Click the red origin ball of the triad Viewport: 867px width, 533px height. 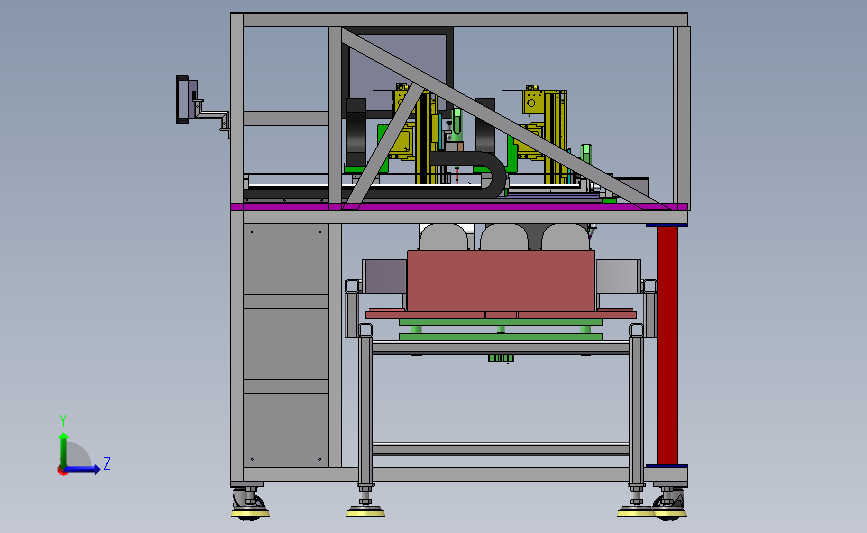click(62, 471)
